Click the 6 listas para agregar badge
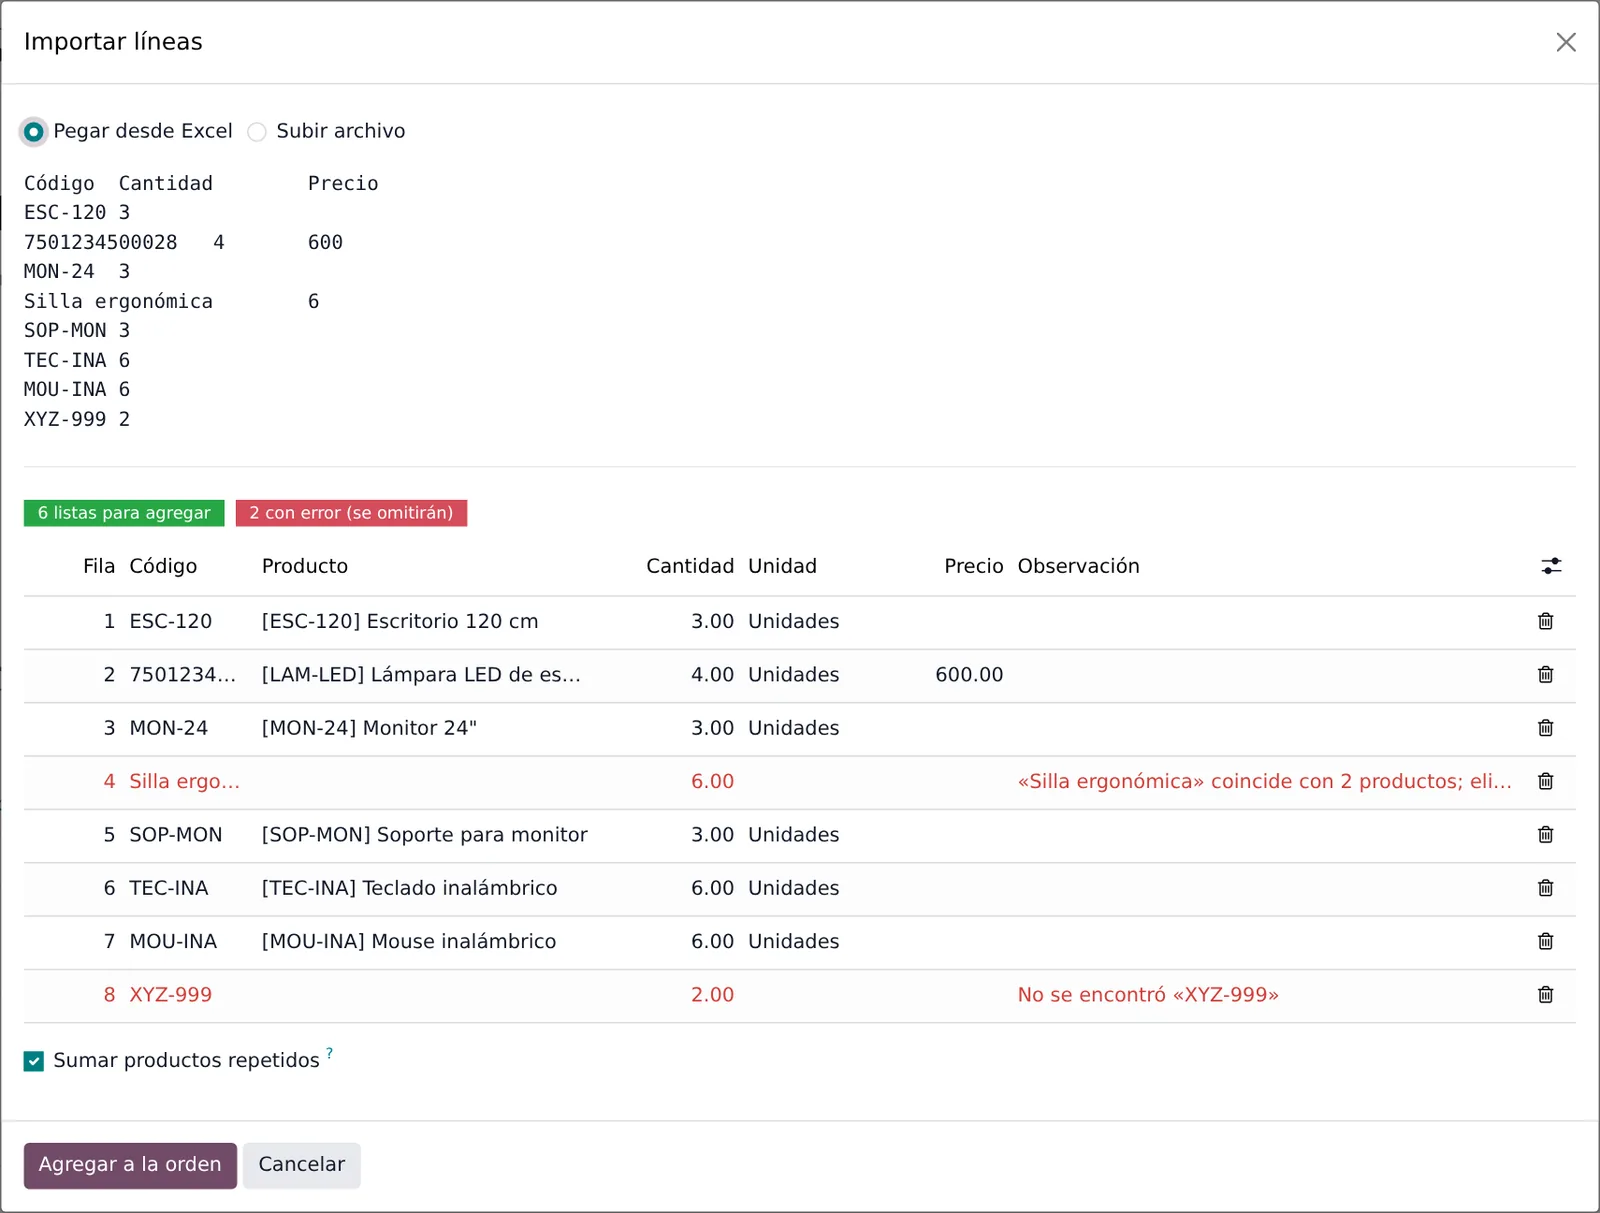 pyautogui.click(x=124, y=513)
